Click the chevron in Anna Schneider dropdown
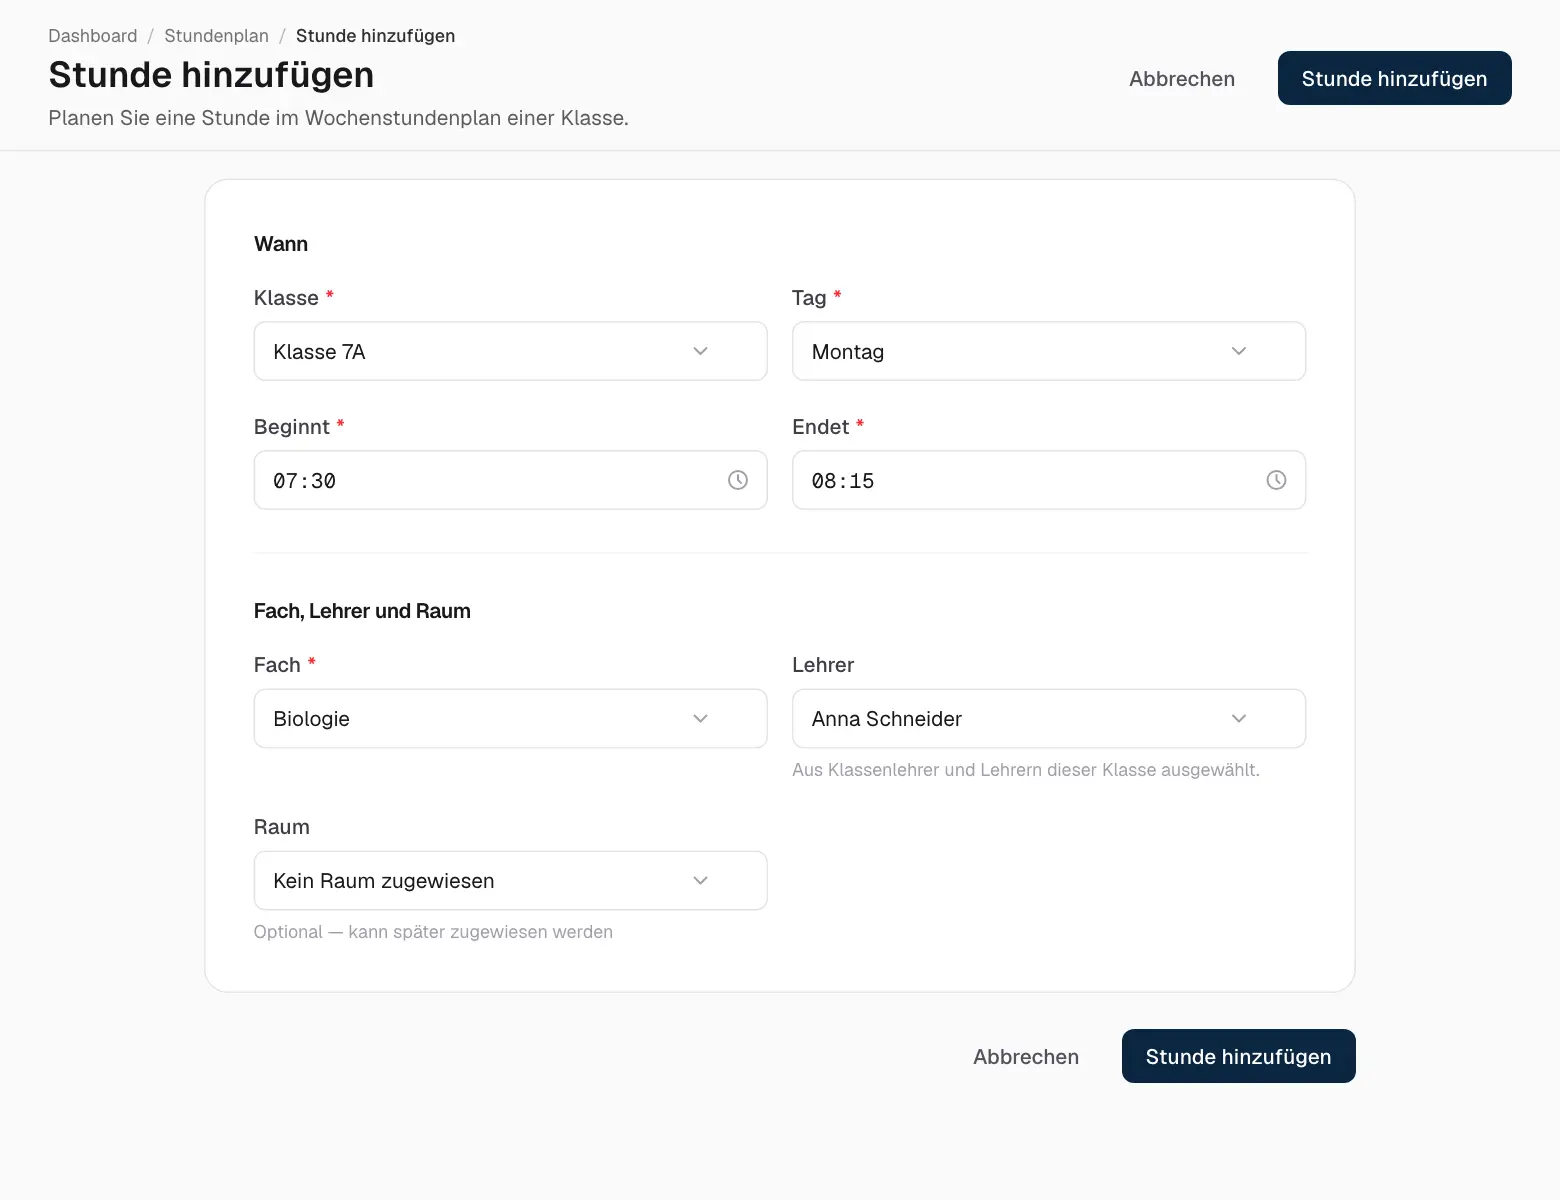 point(1239,718)
